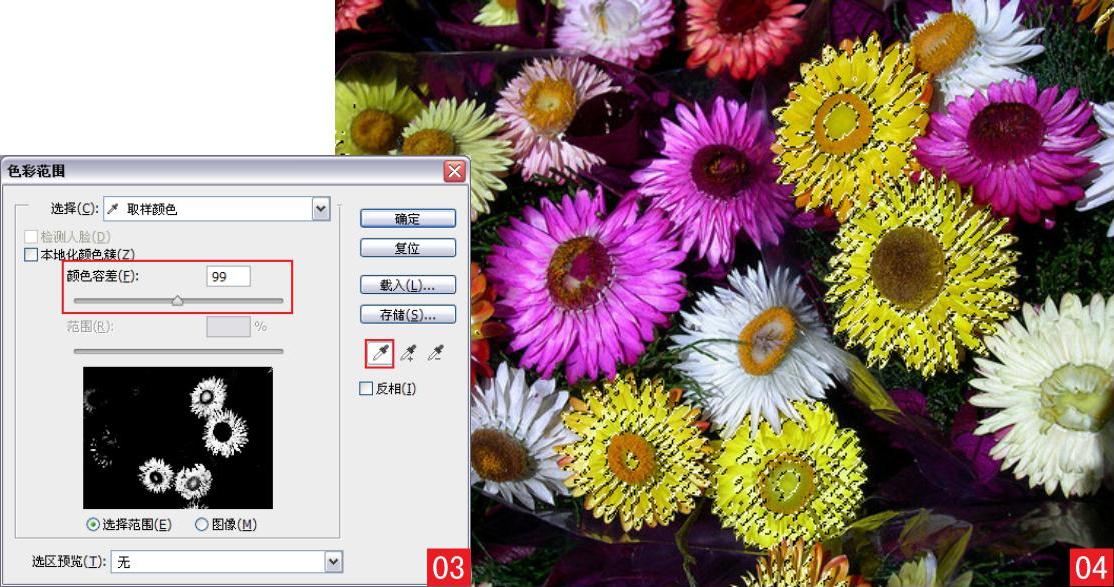Click the 选区预览 label text

pos(69,561)
